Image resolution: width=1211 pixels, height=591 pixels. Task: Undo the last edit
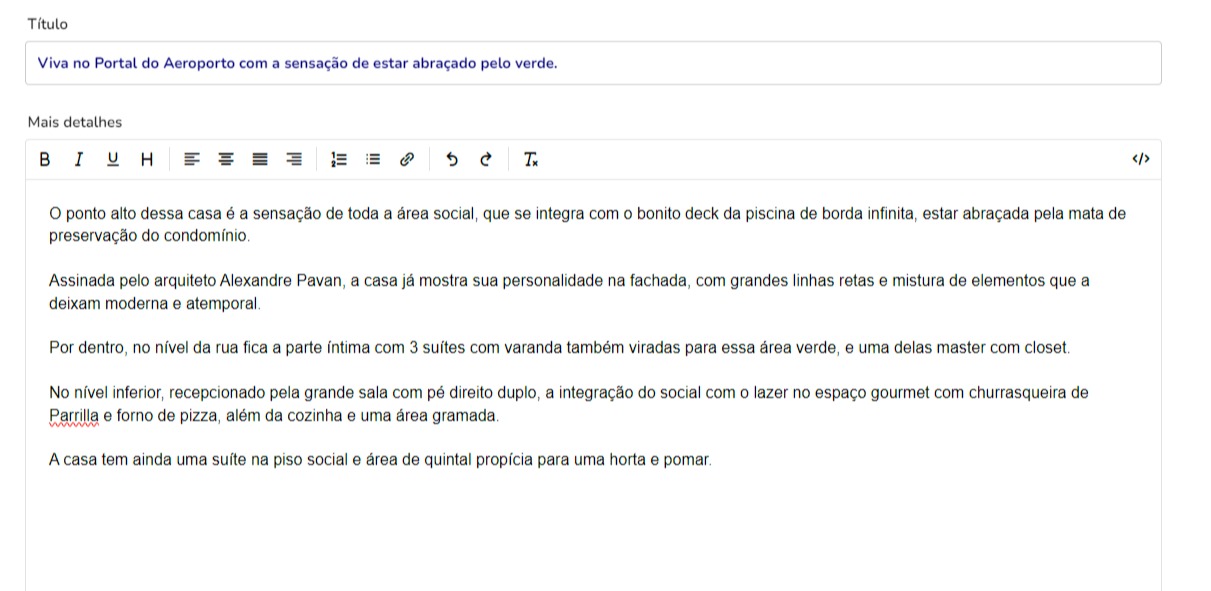(452, 159)
